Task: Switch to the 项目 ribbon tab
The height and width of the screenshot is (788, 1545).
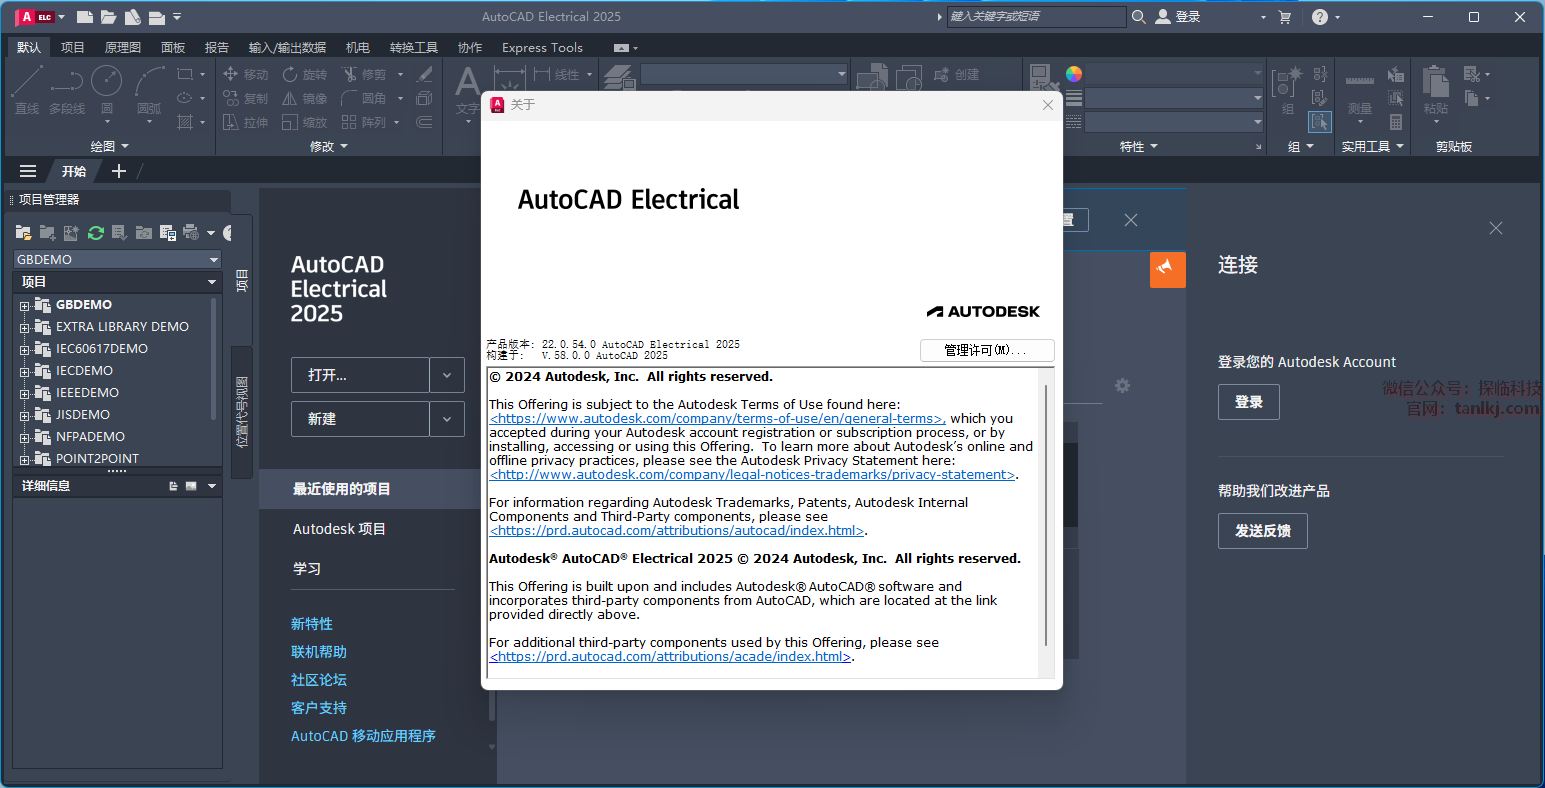Action: pyautogui.click(x=73, y=47)
